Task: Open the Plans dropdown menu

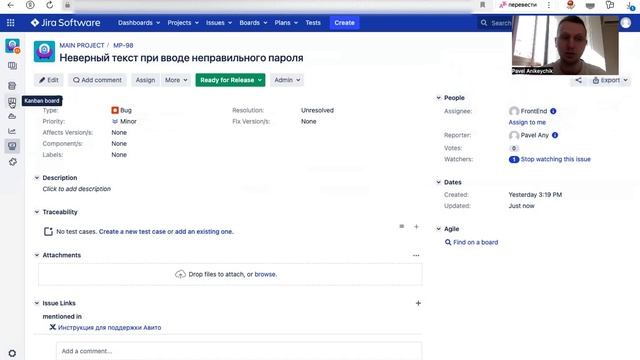Action: (286, 23)
